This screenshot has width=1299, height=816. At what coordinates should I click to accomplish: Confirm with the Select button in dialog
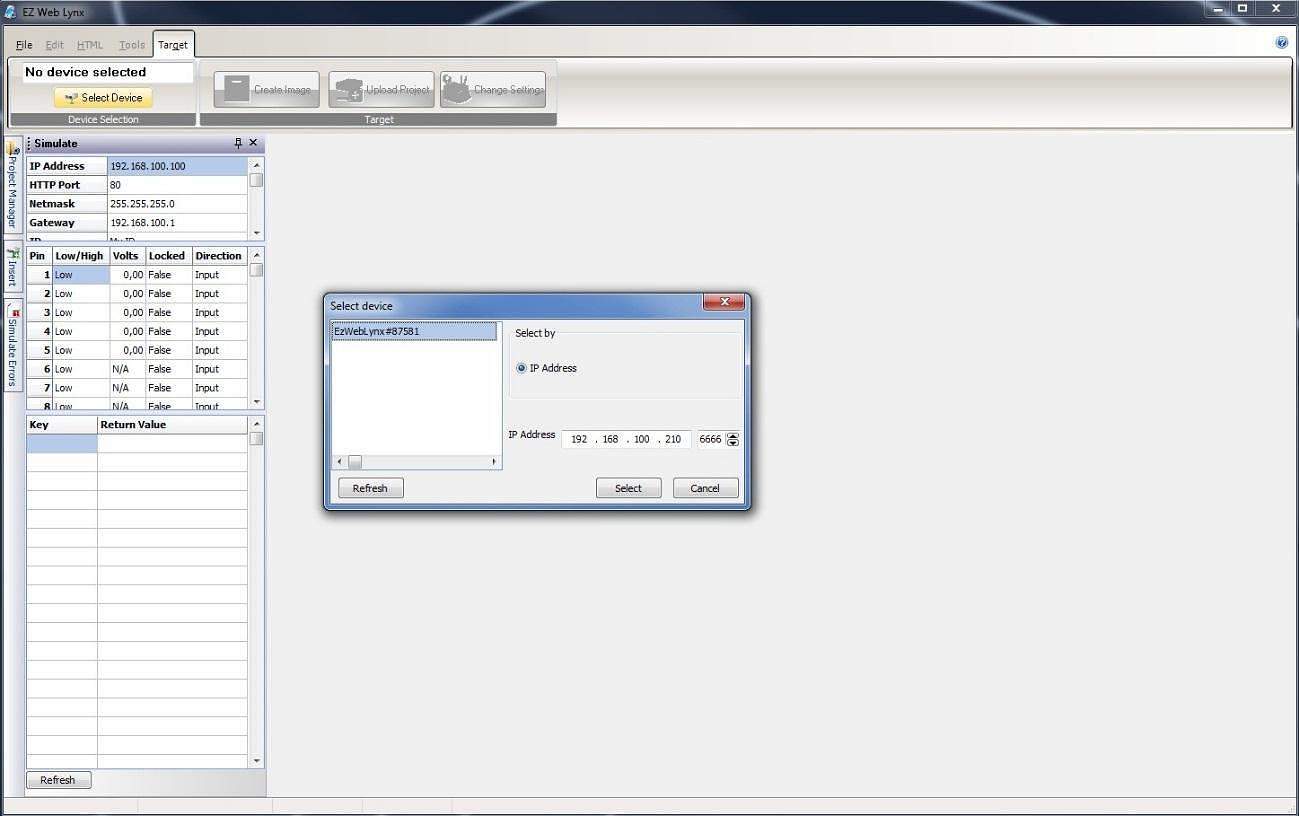(x=628, y=488)
